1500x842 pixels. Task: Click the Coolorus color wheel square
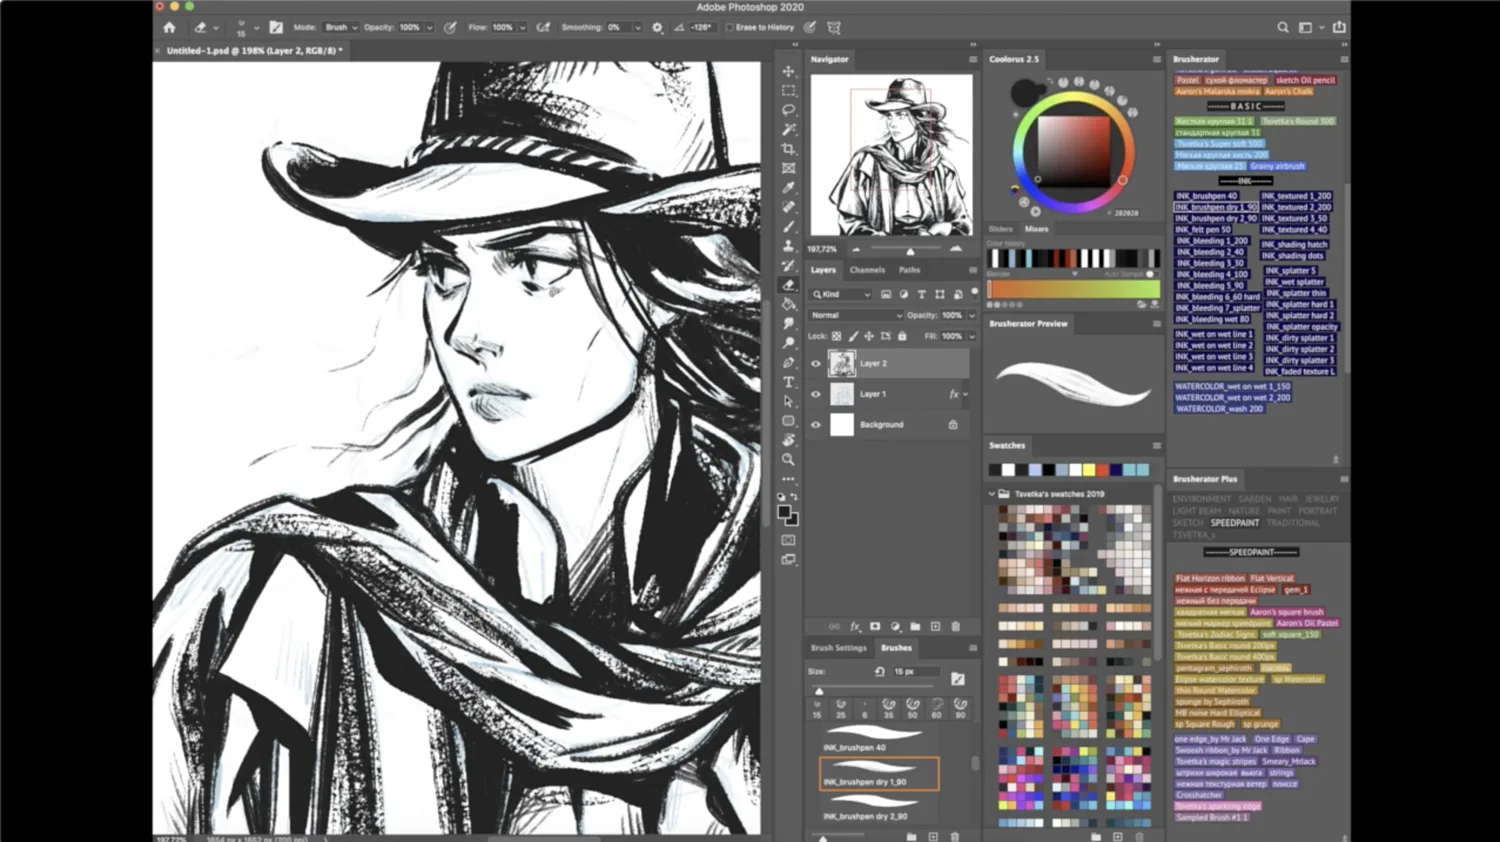[1074, 150]
